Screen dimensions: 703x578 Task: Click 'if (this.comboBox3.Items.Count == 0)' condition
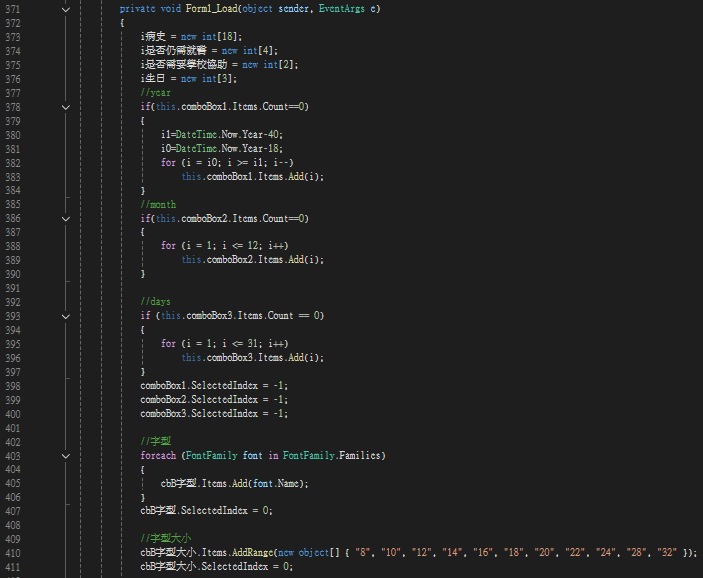[232, 316]
